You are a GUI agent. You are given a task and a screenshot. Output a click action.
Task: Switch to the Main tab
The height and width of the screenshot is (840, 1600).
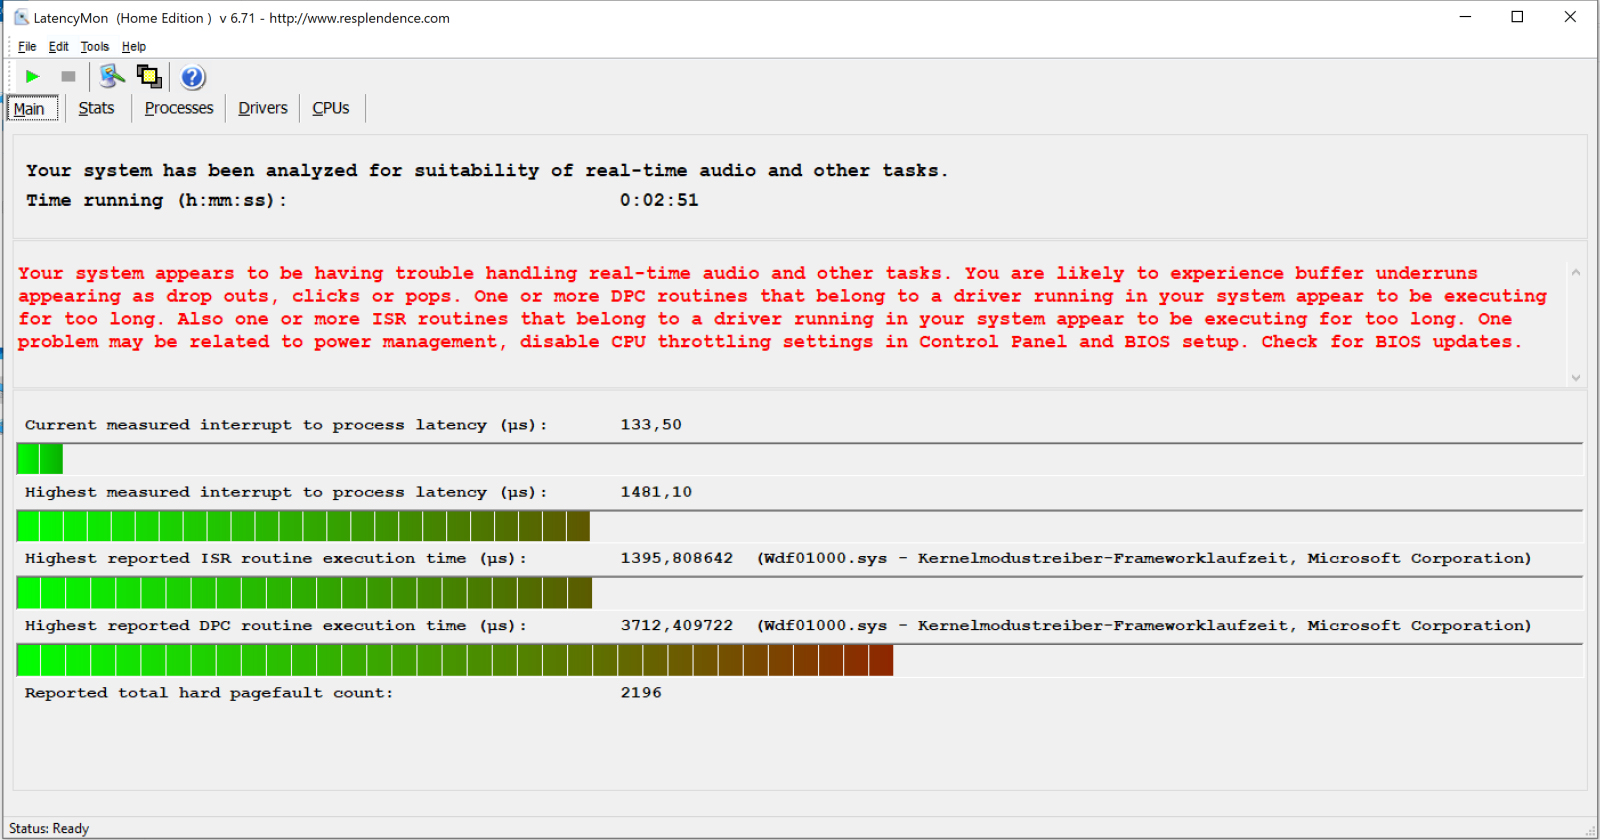coord(32,108)
